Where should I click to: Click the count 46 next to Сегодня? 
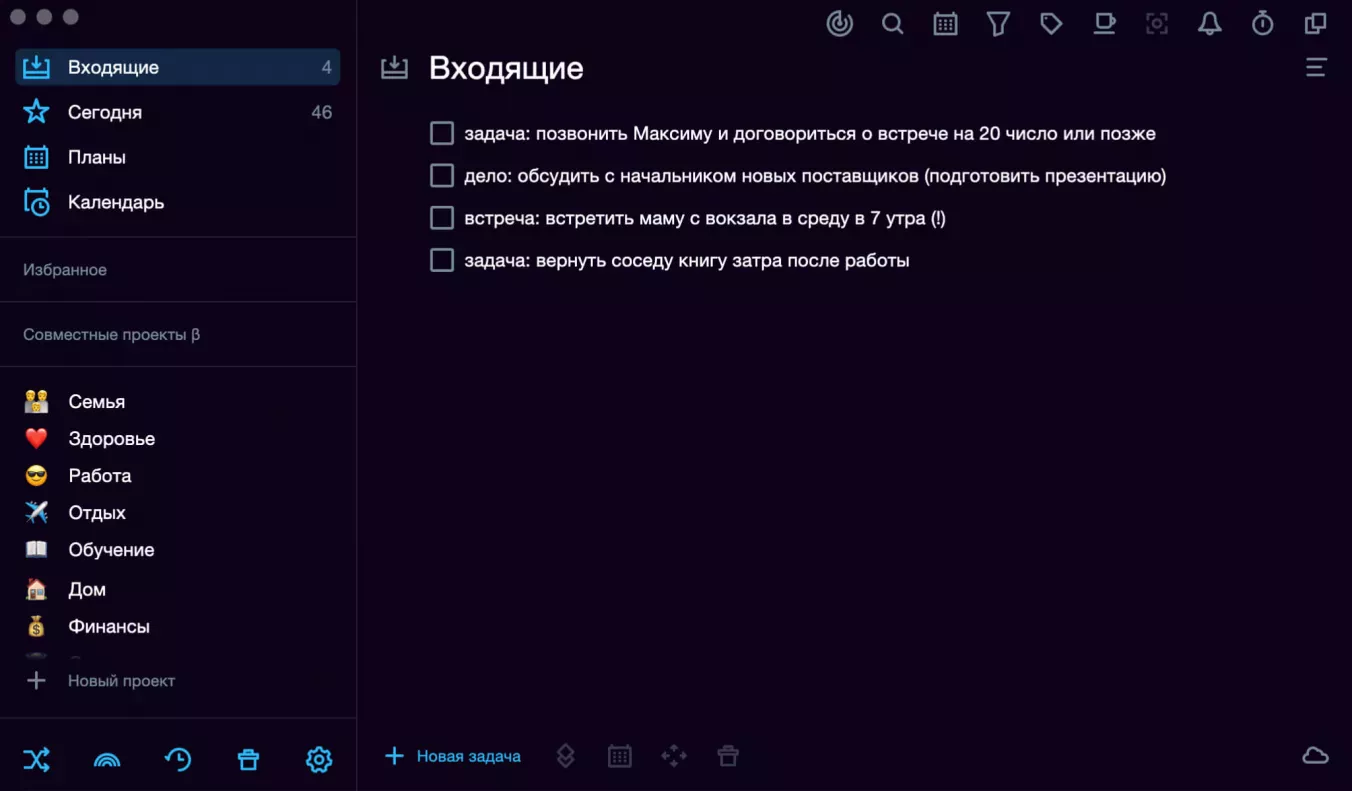(321, 112)
